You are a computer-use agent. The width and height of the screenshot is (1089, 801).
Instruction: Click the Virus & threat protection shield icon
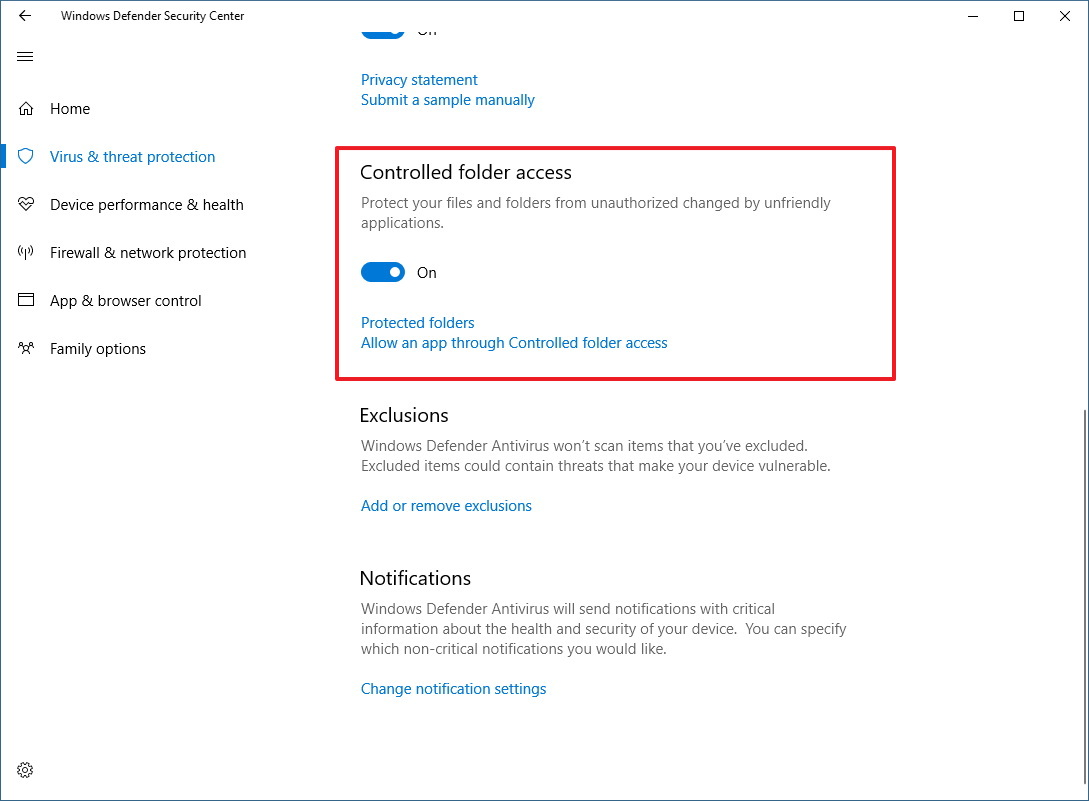click(x=26, y=156)
